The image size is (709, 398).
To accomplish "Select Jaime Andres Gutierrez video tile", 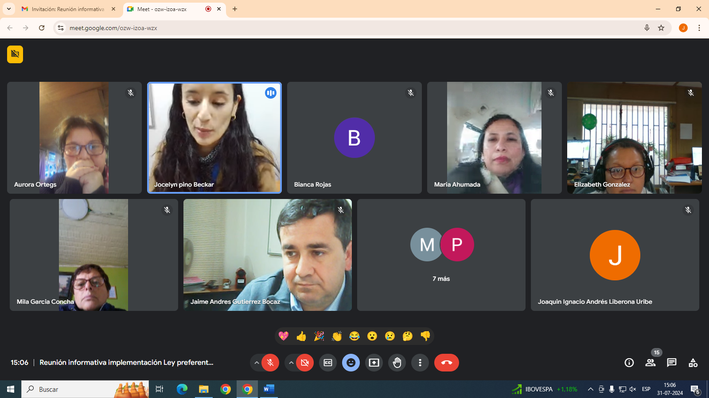I will pos(268,255).
